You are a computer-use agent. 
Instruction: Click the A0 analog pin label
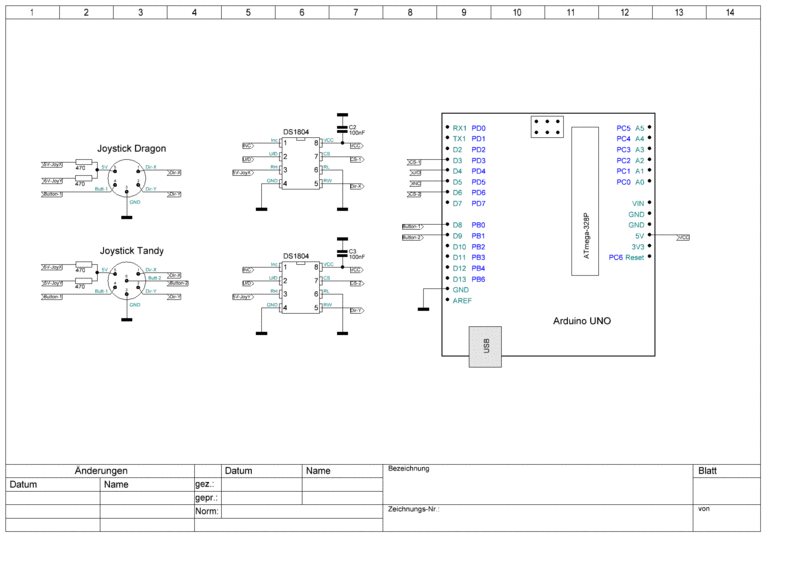(x=639, y=182)
